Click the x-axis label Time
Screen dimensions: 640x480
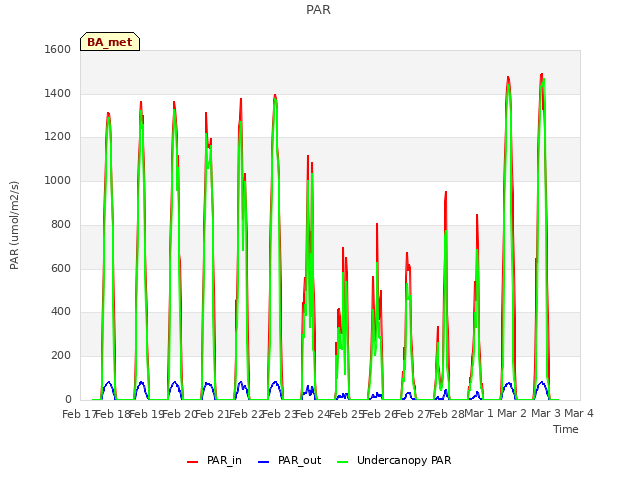tap(566, 429)
